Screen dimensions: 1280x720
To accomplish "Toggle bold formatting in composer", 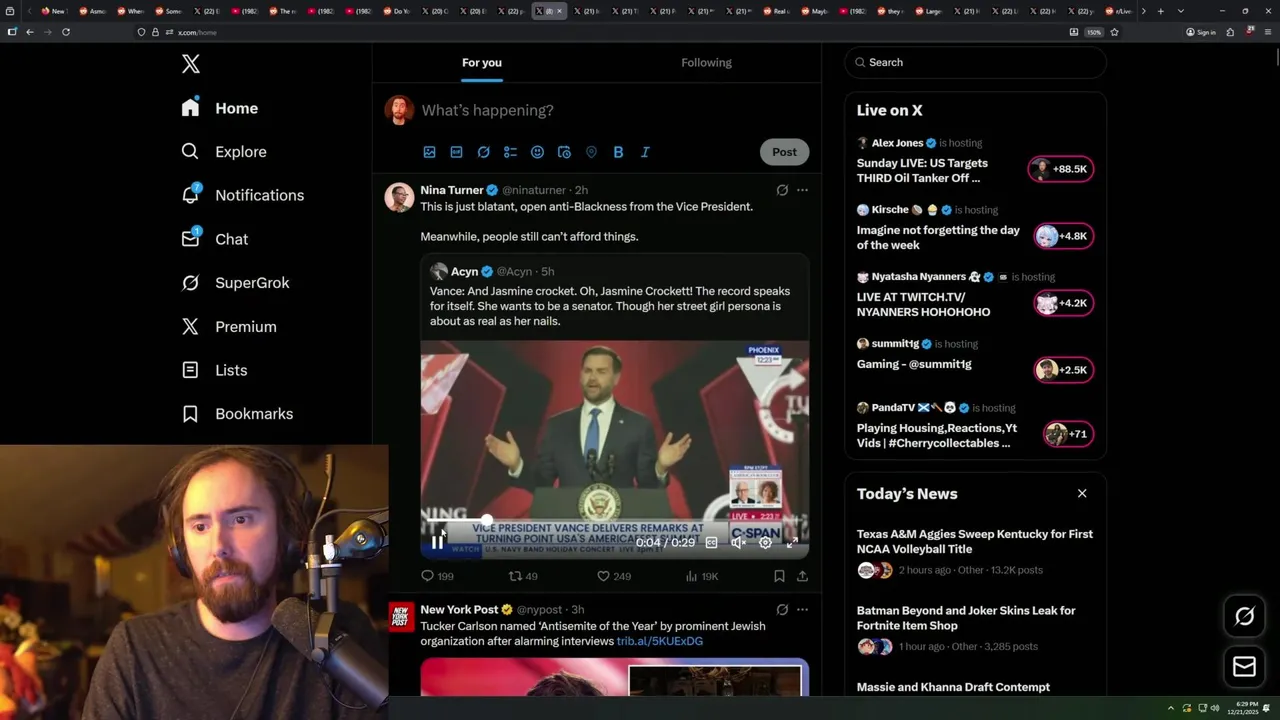I will (618, 152).
